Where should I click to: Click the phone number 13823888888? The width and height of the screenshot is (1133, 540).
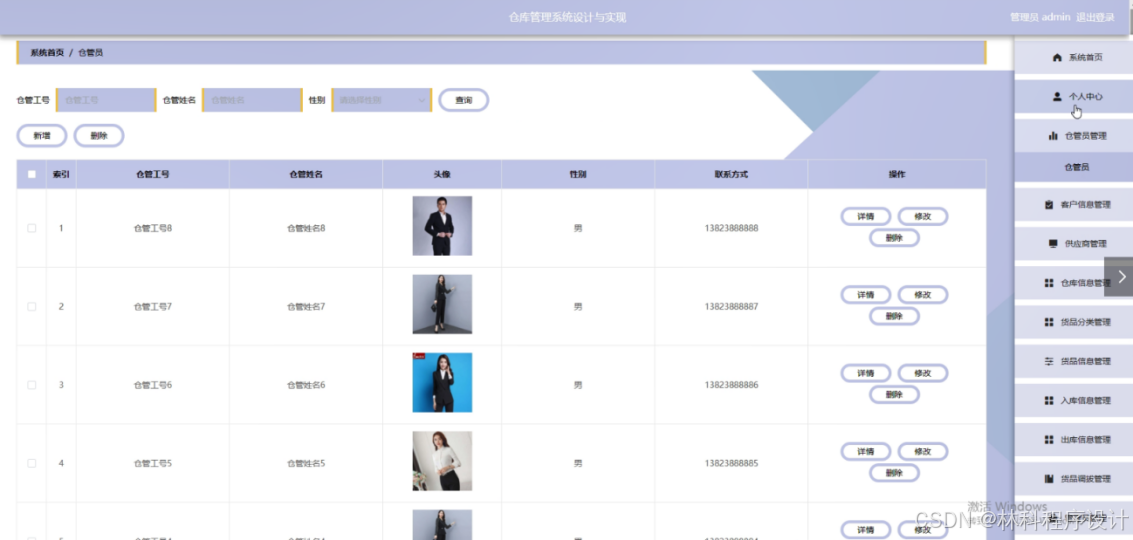[731, 228]
